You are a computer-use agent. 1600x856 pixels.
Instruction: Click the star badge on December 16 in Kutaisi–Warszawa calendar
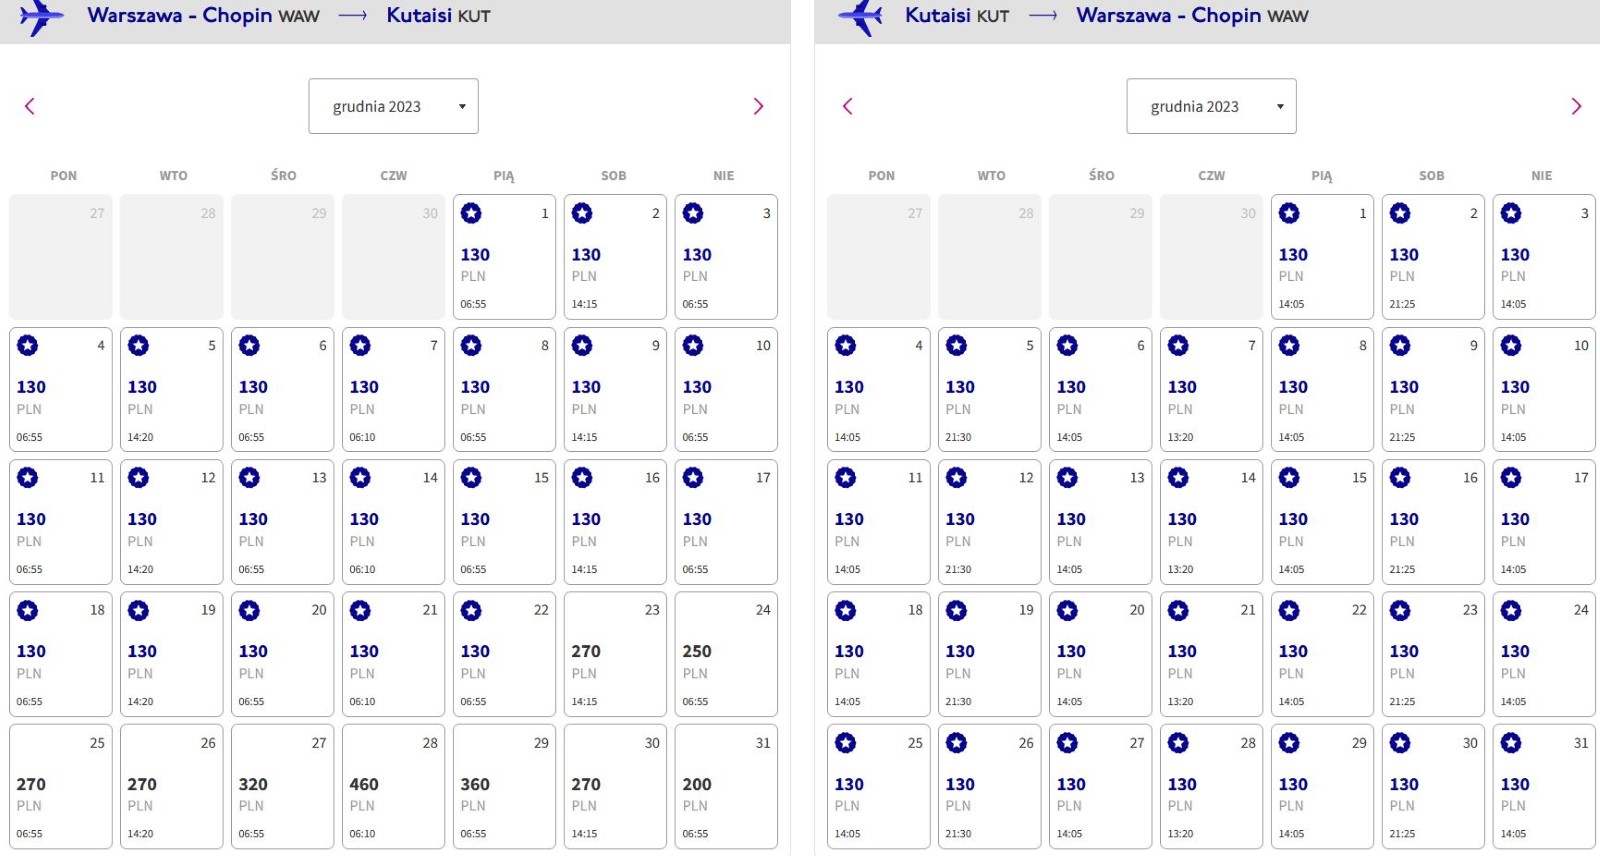pyautogui.click(x=1400, y=478)
